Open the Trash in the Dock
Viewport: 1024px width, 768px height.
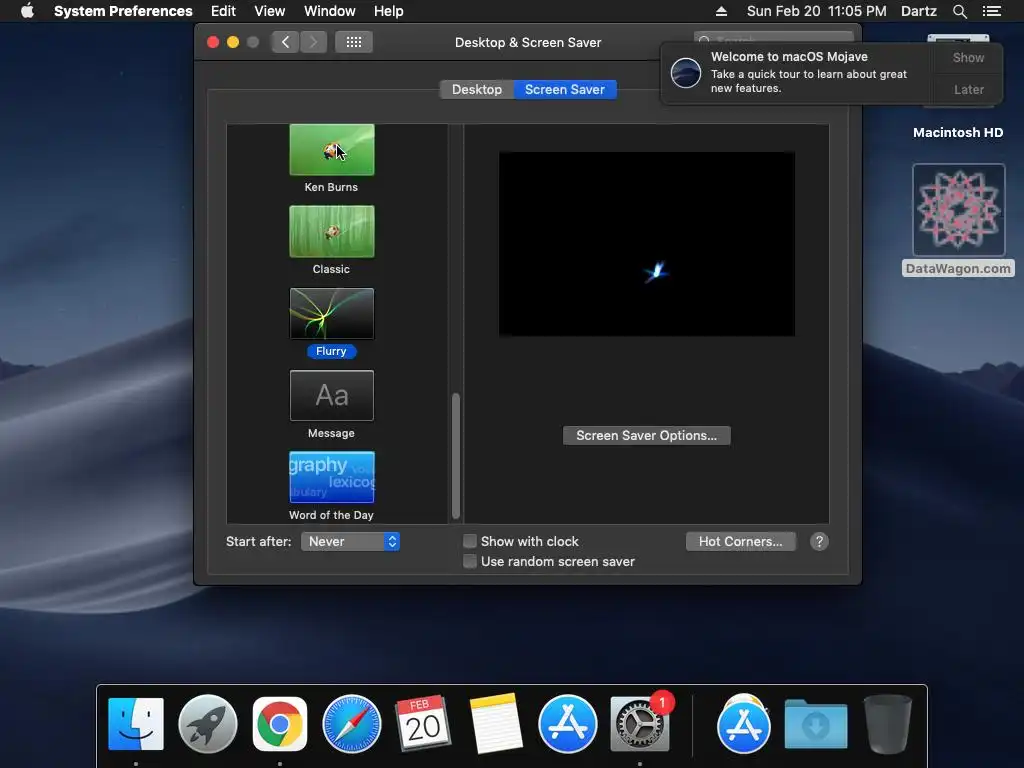[888, 724]
